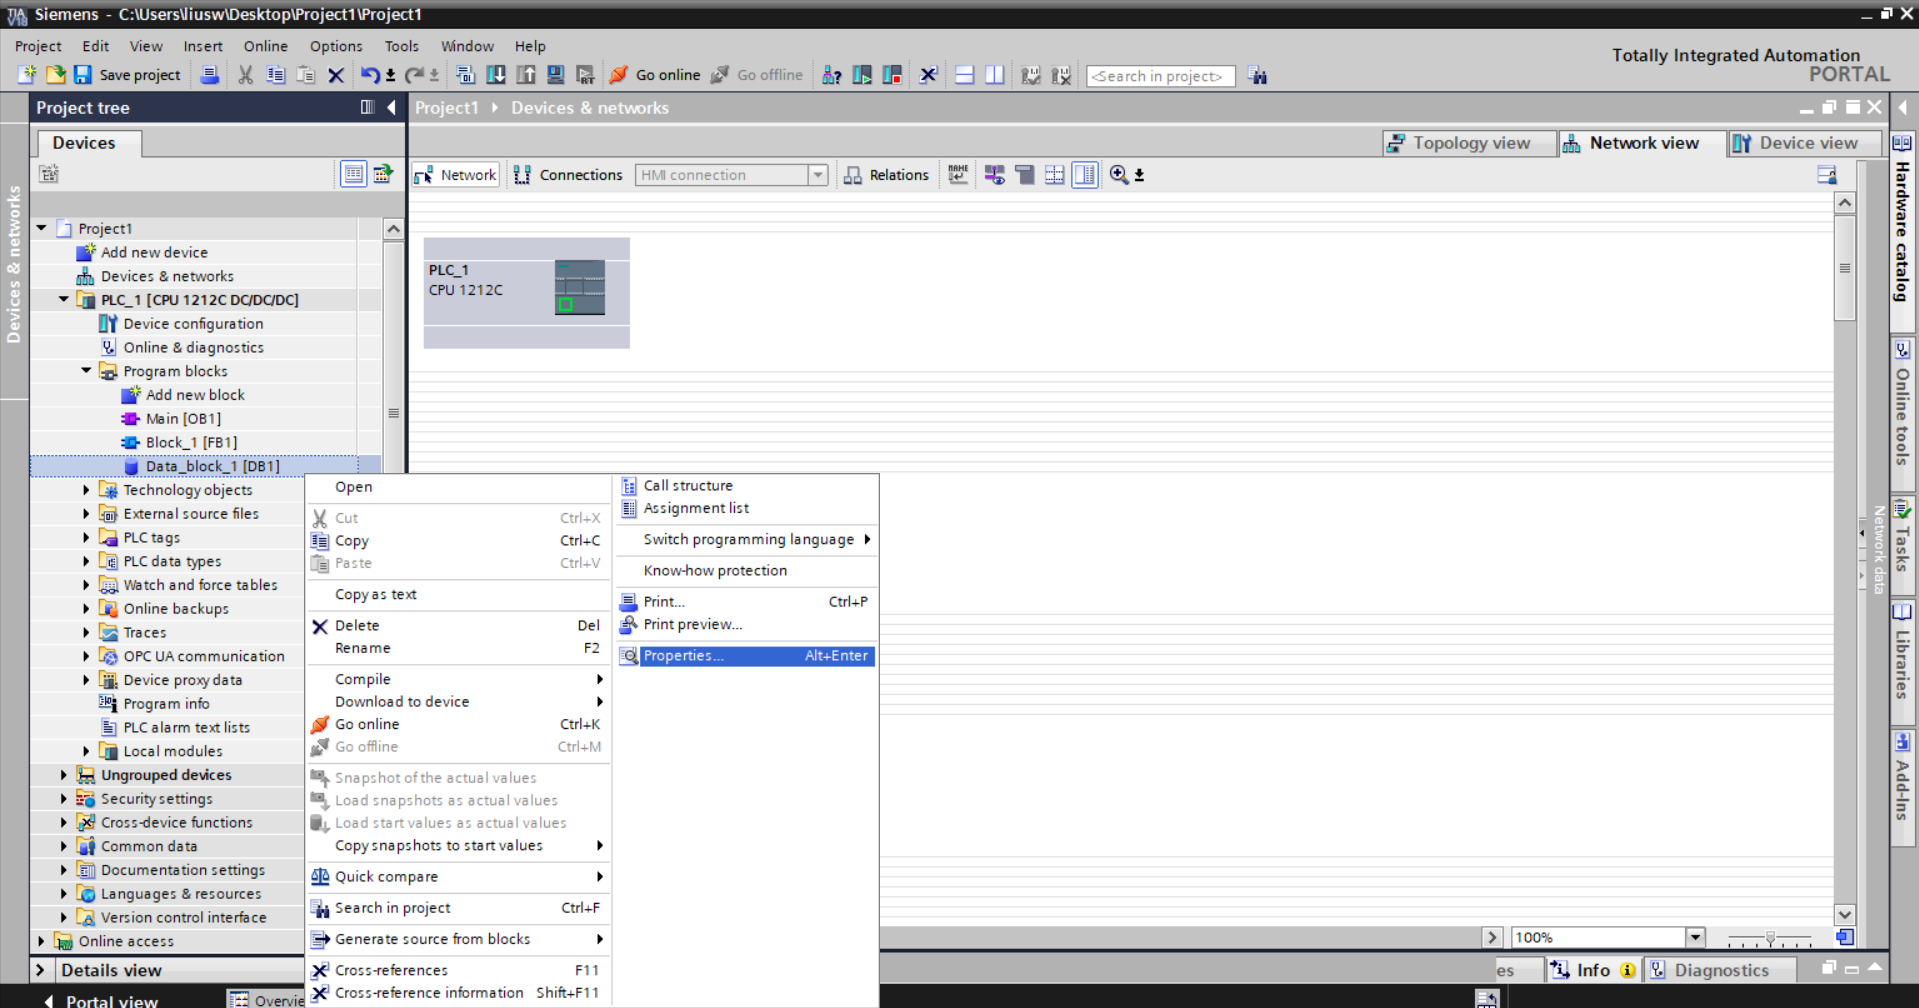Open the Online menu in menu bar
1919x1008 pixels.
pos(265,46)
